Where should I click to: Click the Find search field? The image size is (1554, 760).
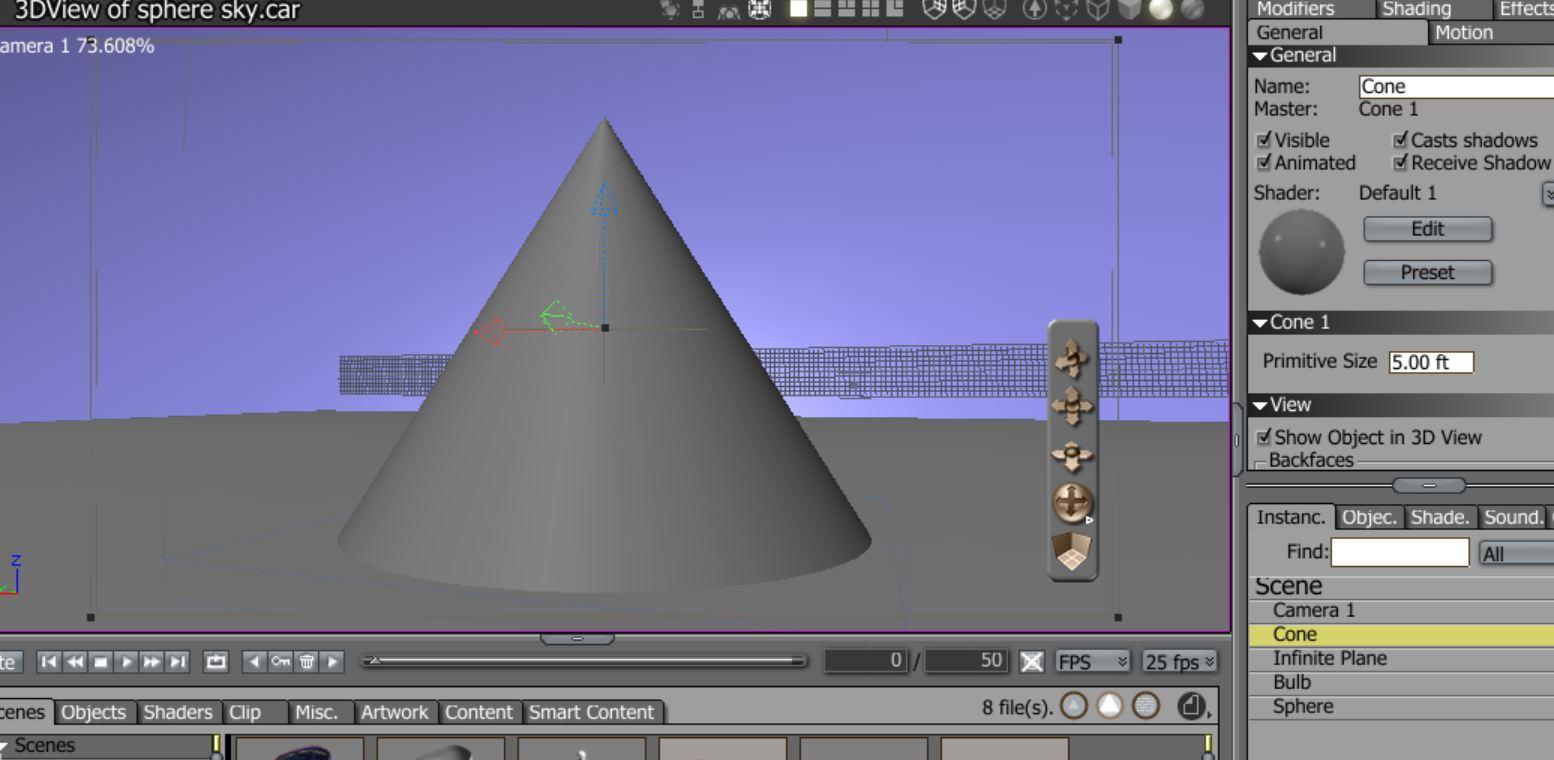pos(1399,552)
